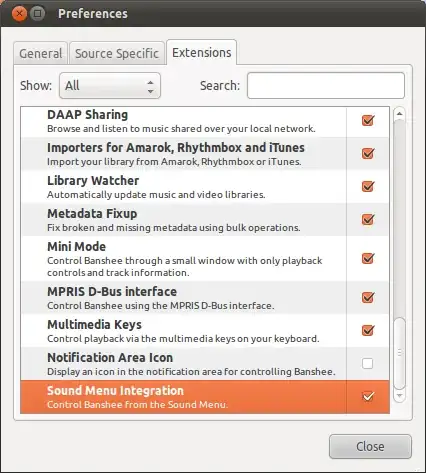
Task: Click the scrollbar down arrow
Action: (x=399, y=396)
